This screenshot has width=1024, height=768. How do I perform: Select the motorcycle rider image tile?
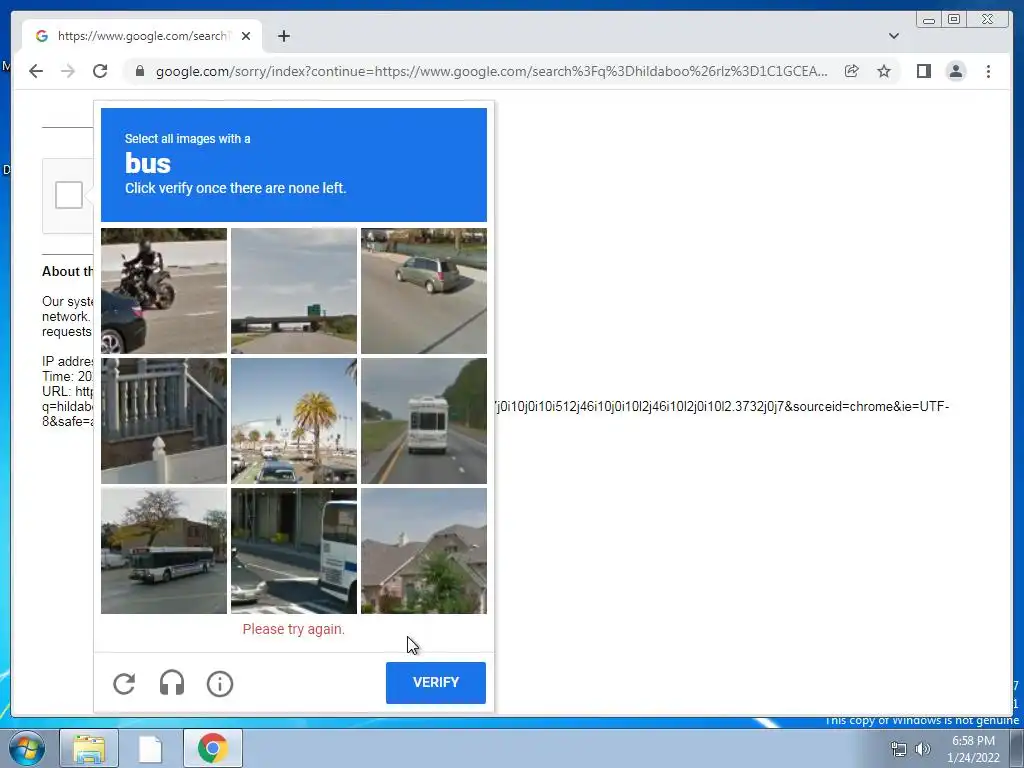tap(164, 291)
